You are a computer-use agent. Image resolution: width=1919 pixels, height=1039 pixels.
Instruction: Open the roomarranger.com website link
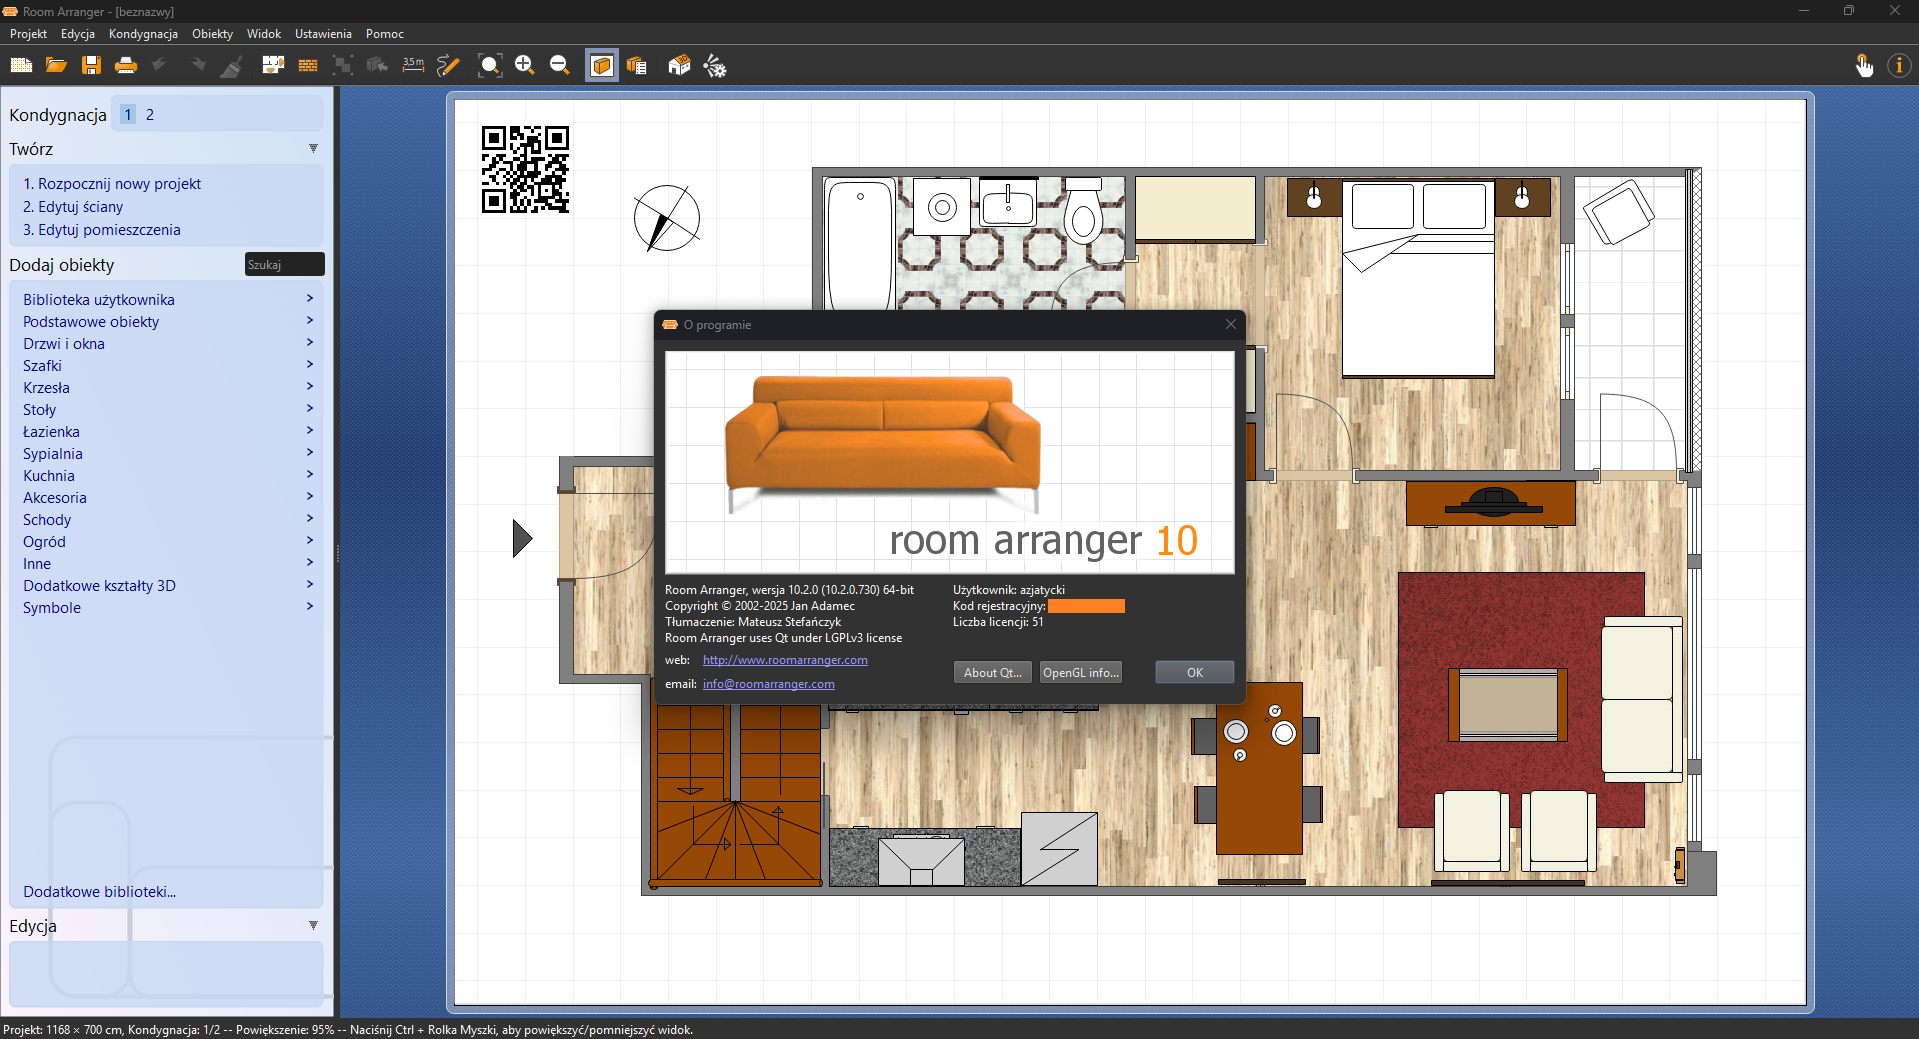tap(785, 660)
